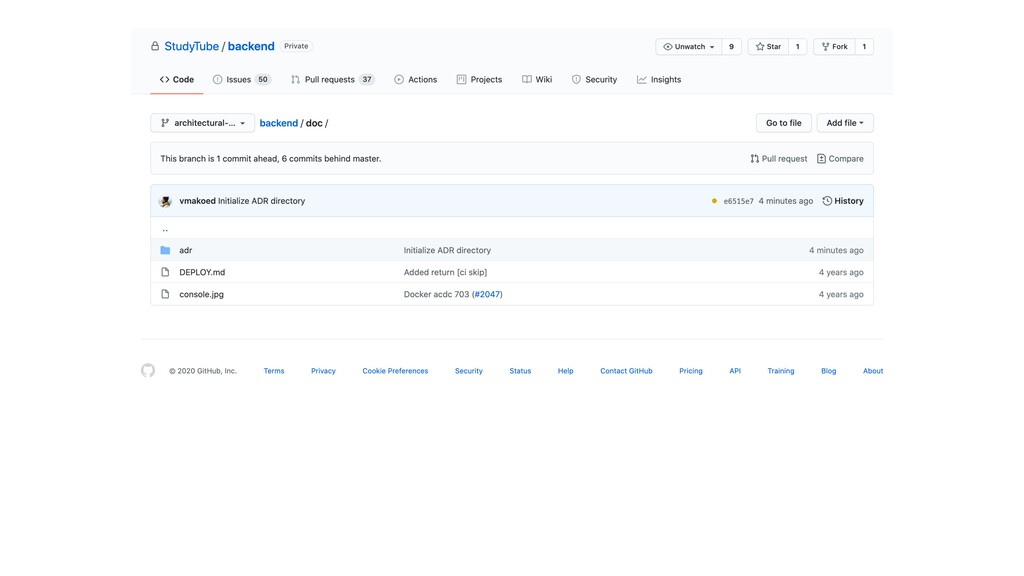Image resolution: width=1024 pixels, height=576 pixels.
Task: Open Pull request link in branch banner
Action: (778, 159)
